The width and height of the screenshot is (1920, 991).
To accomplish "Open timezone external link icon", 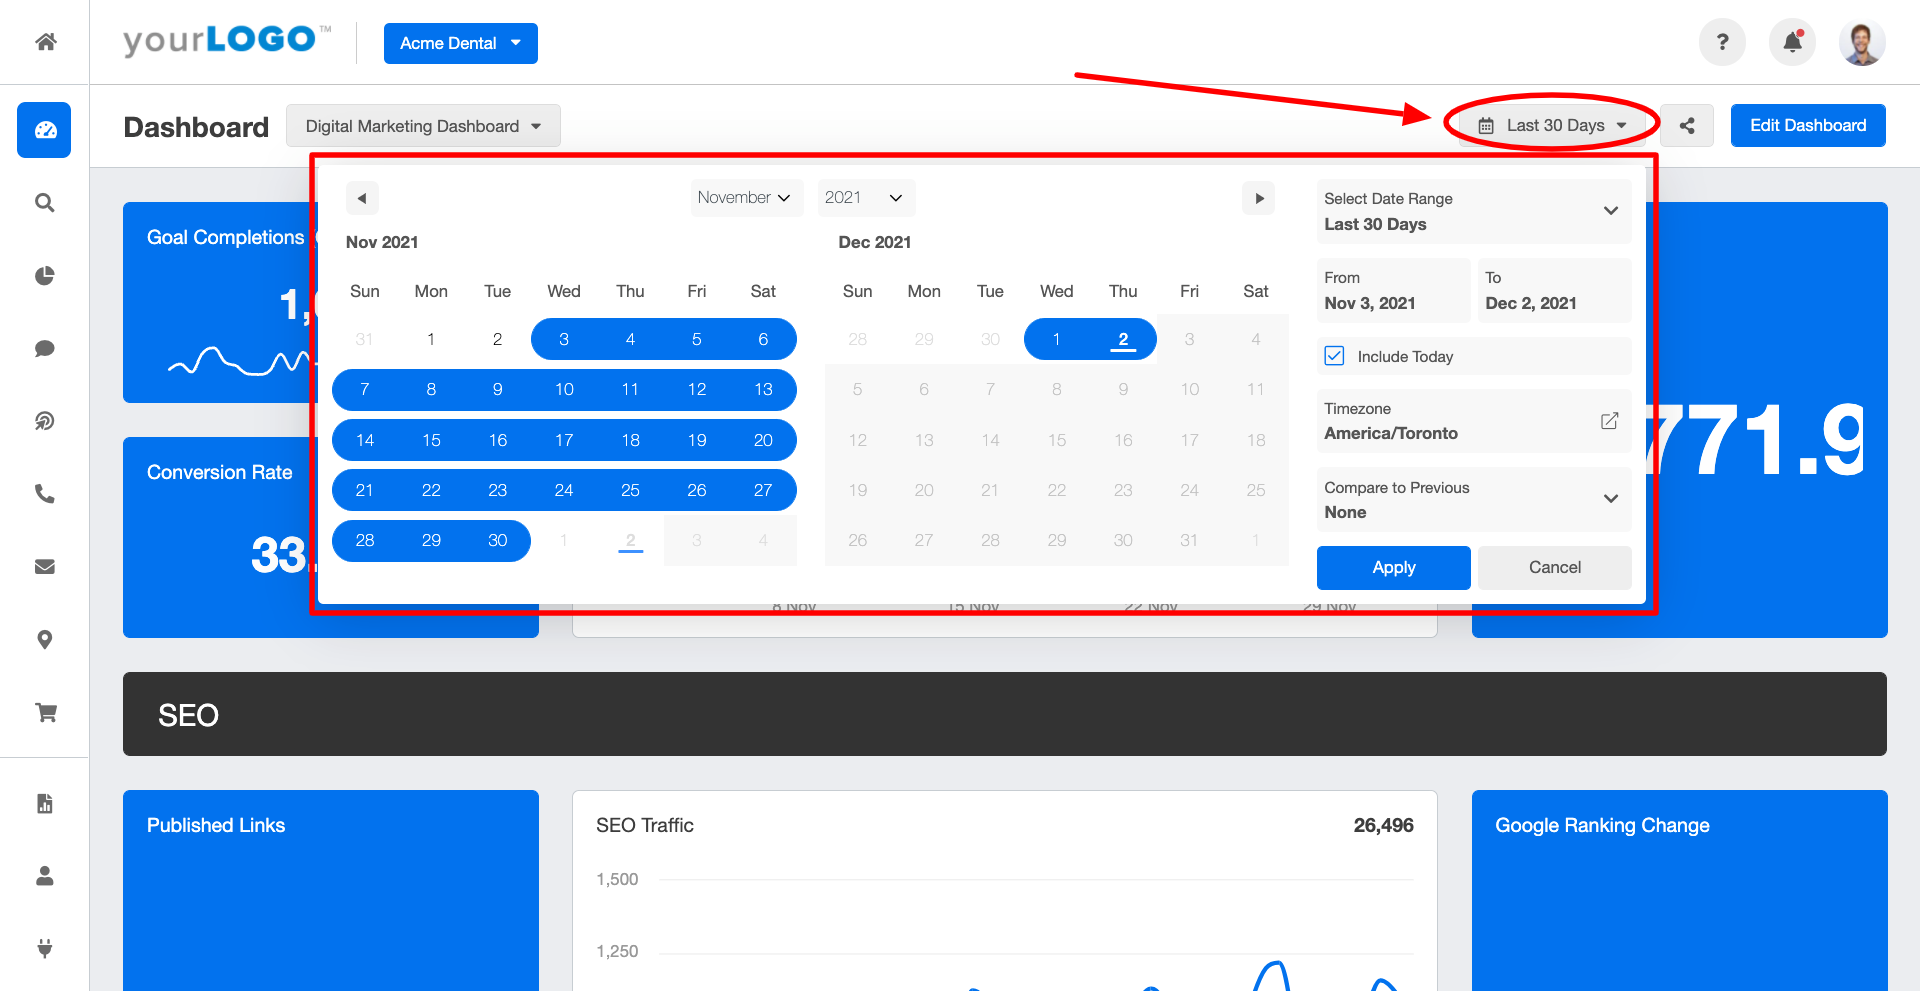I will (1609, 421).
